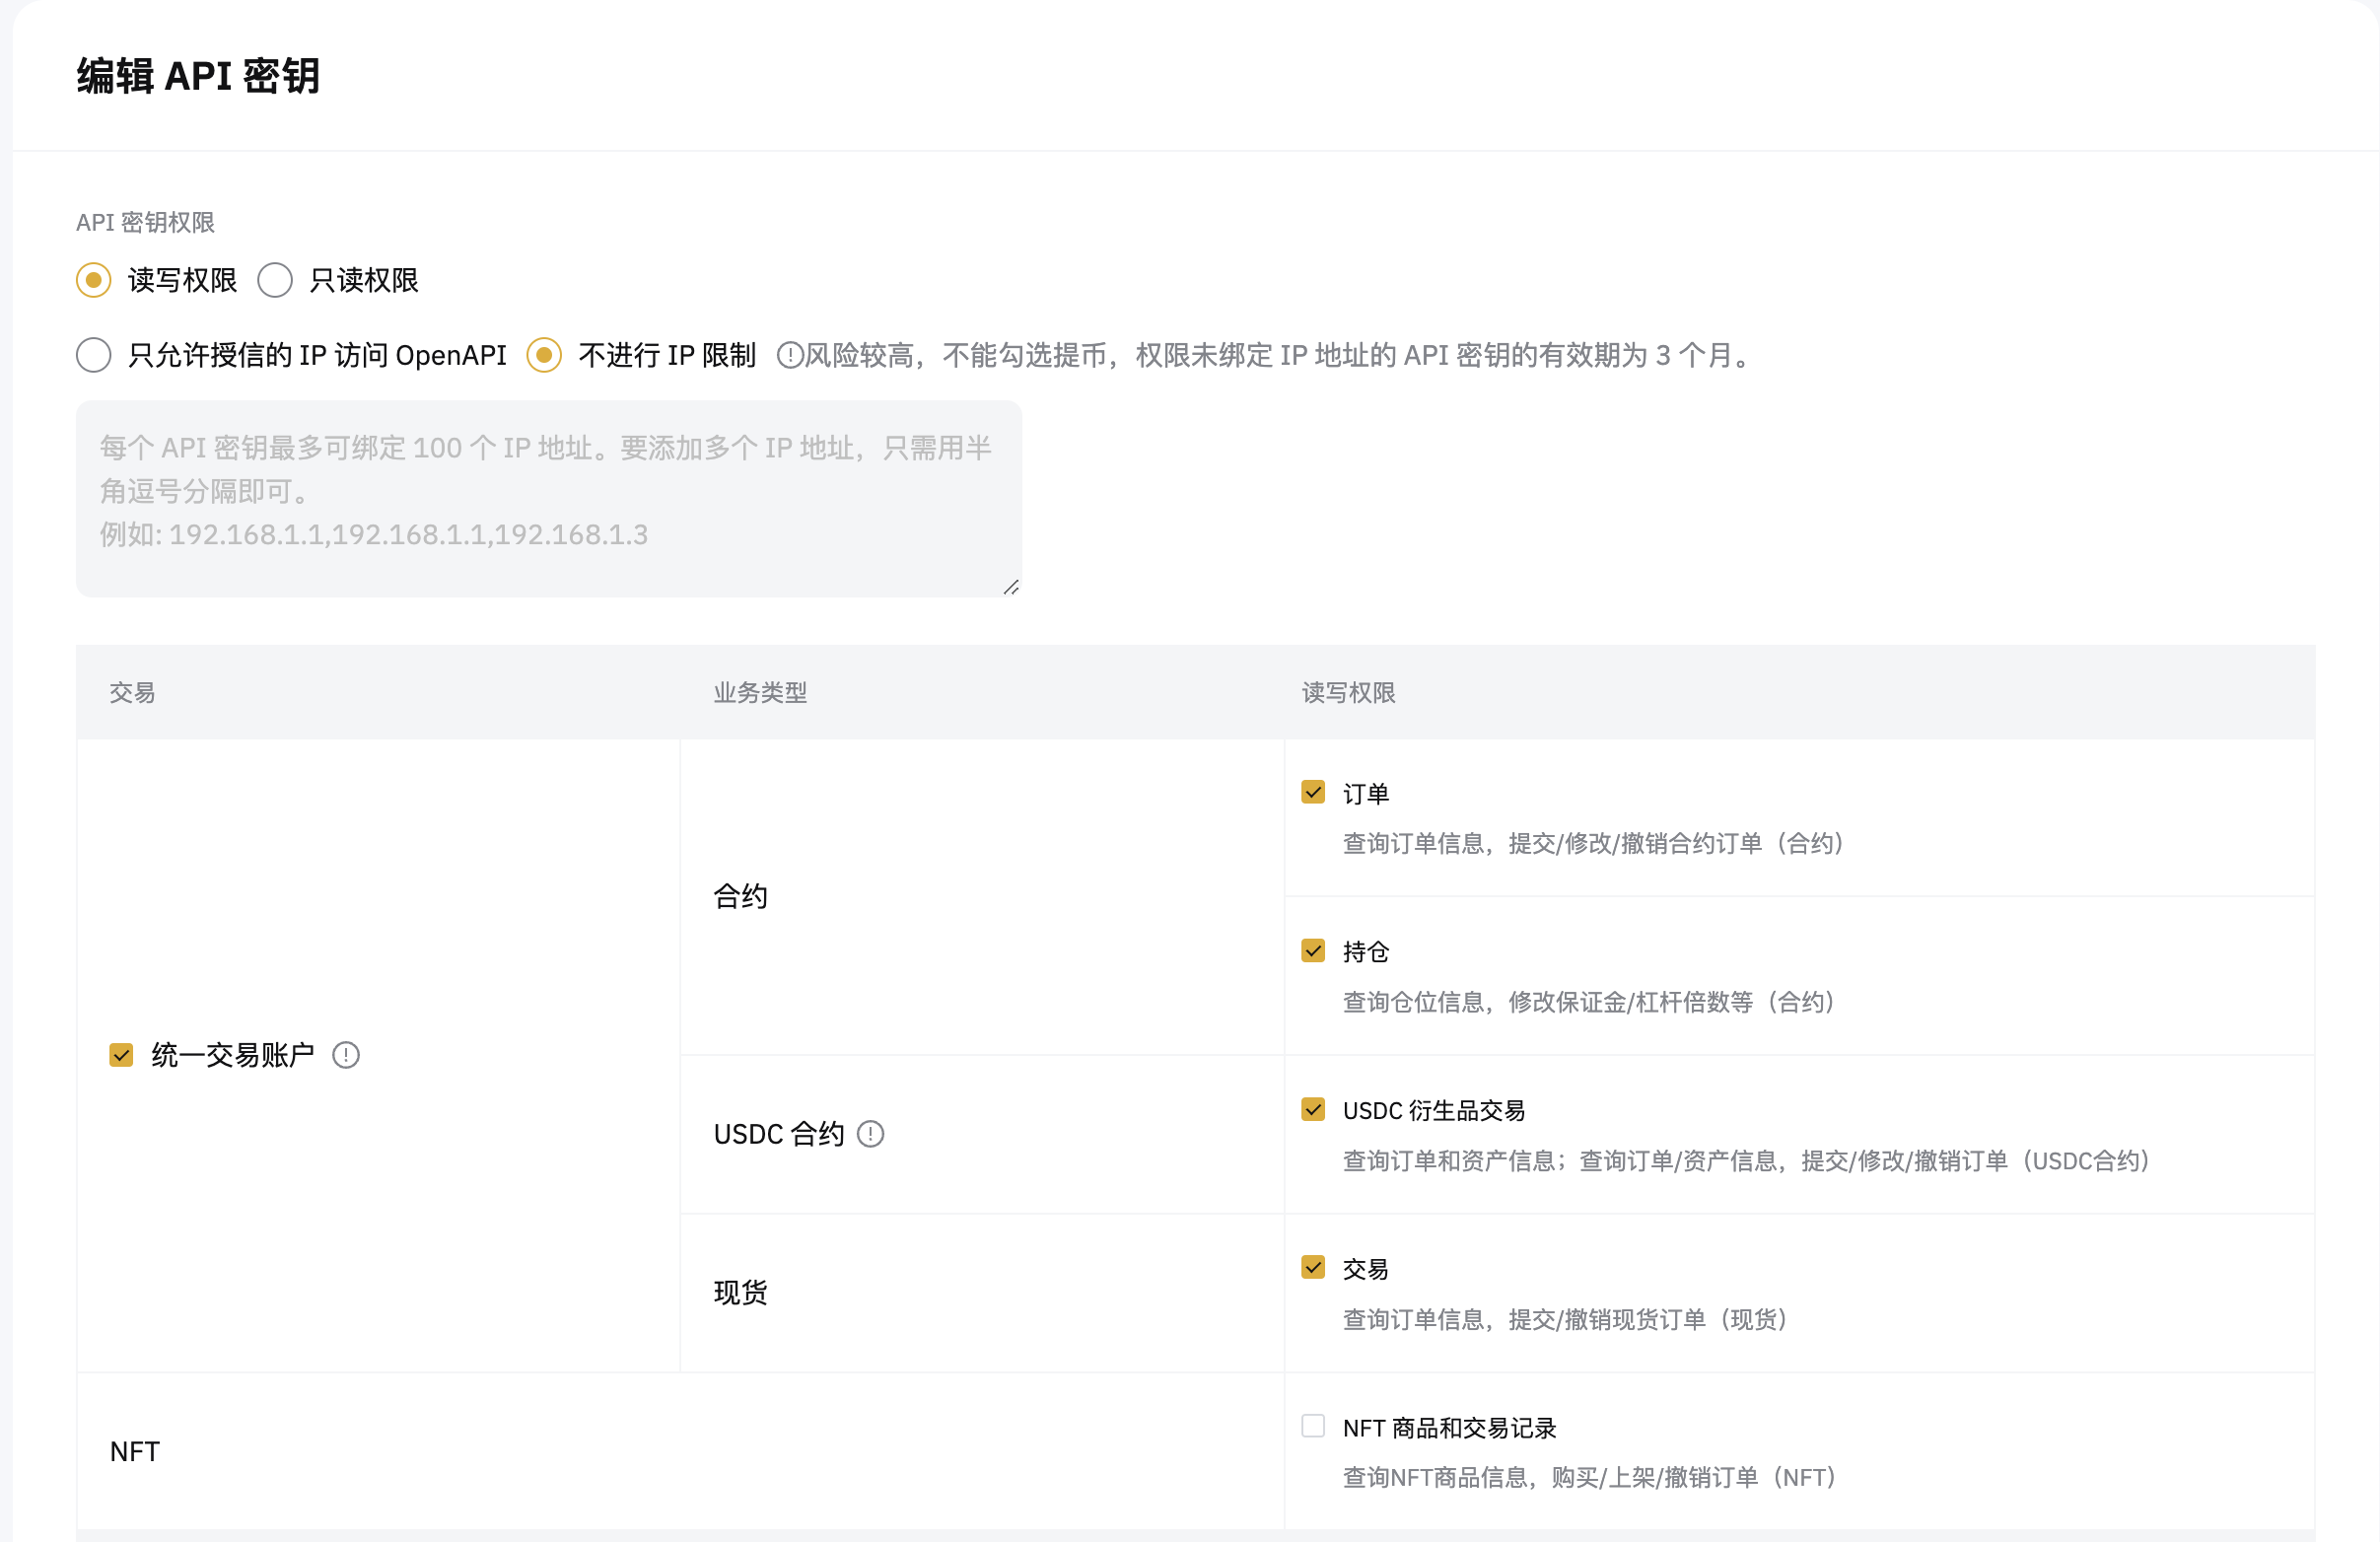Click 业务类型 column header

click(759, 692)
